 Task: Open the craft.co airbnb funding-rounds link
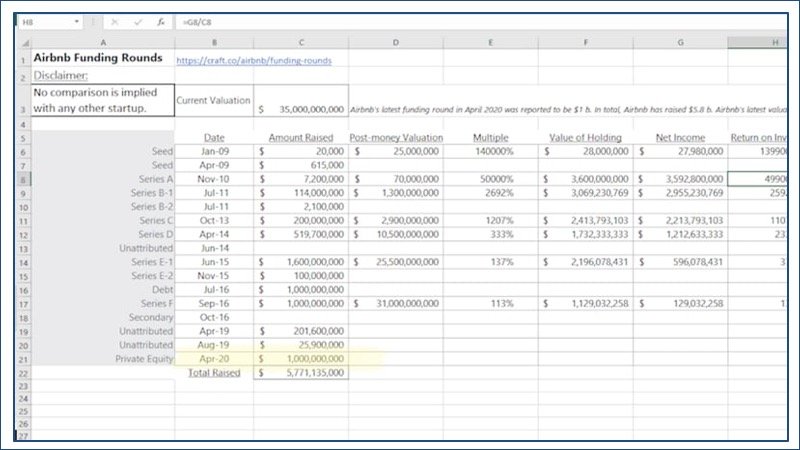254,60
